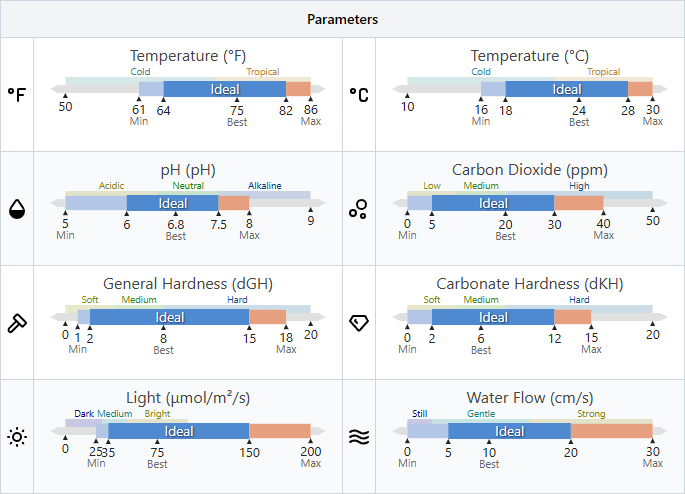Click the Light sun icon
The width and height of the screenshot is (685, 494).
(17, 436)
